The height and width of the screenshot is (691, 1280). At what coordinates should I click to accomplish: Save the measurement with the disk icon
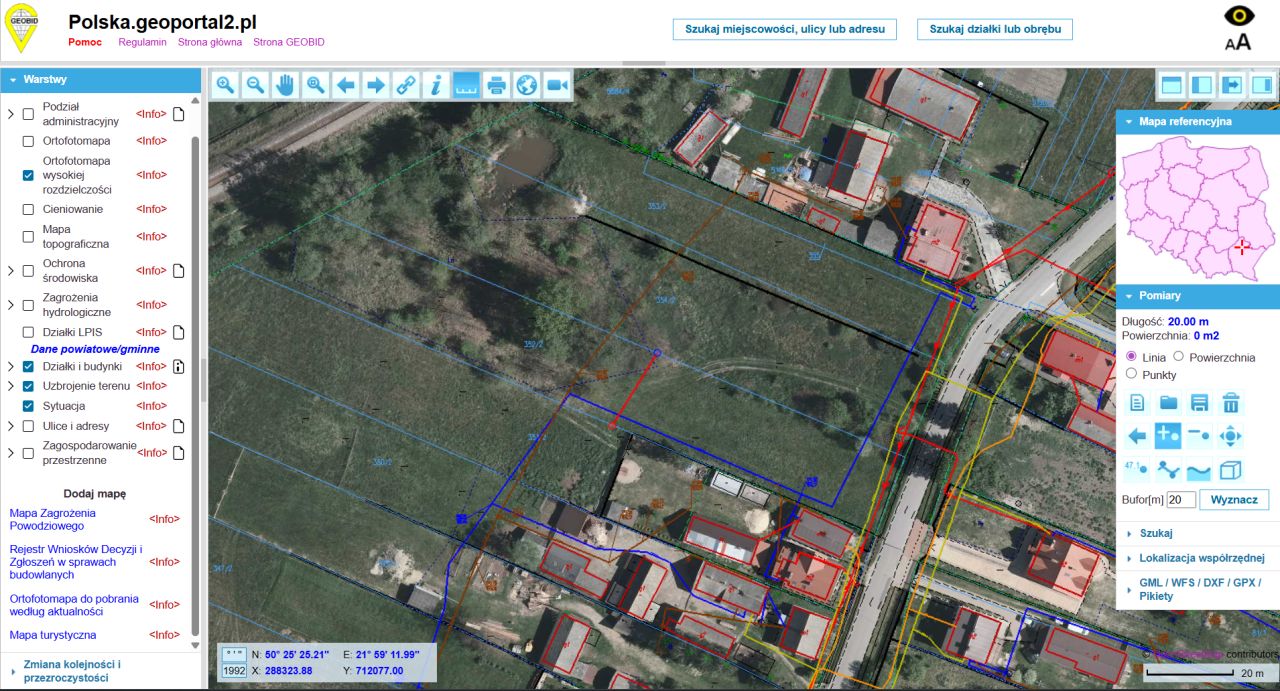tap(1199, 403)
